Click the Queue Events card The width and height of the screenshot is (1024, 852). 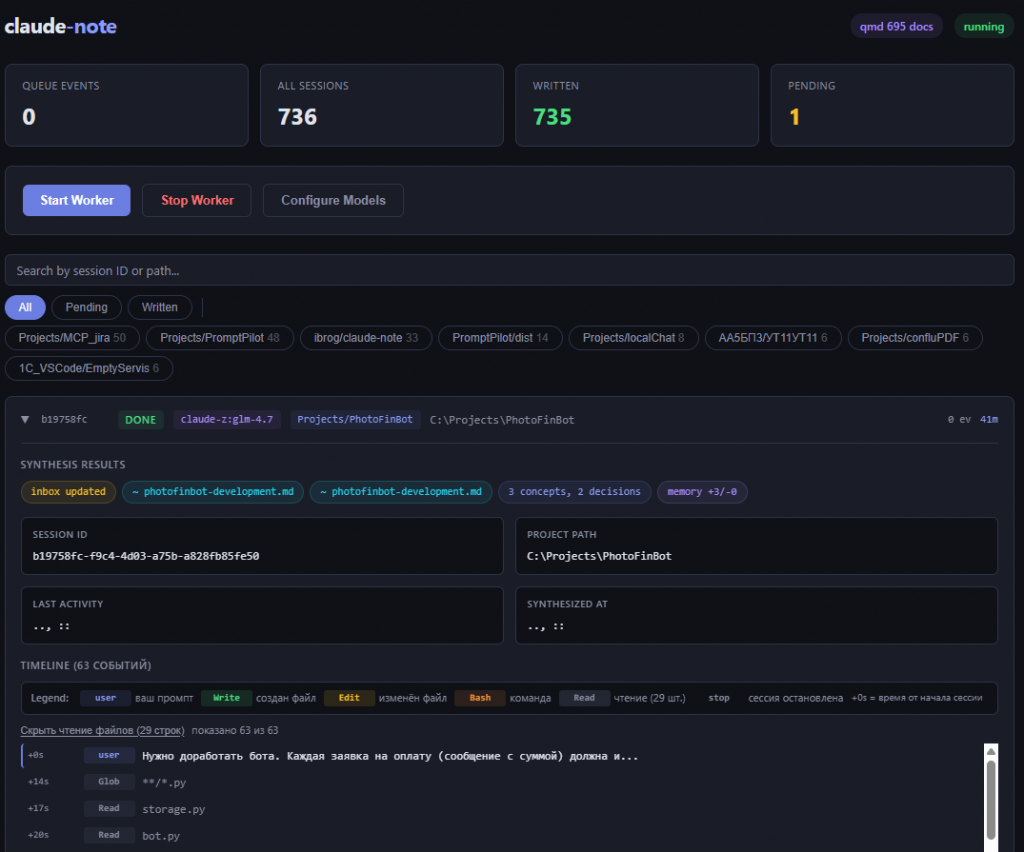pos(127,105)
